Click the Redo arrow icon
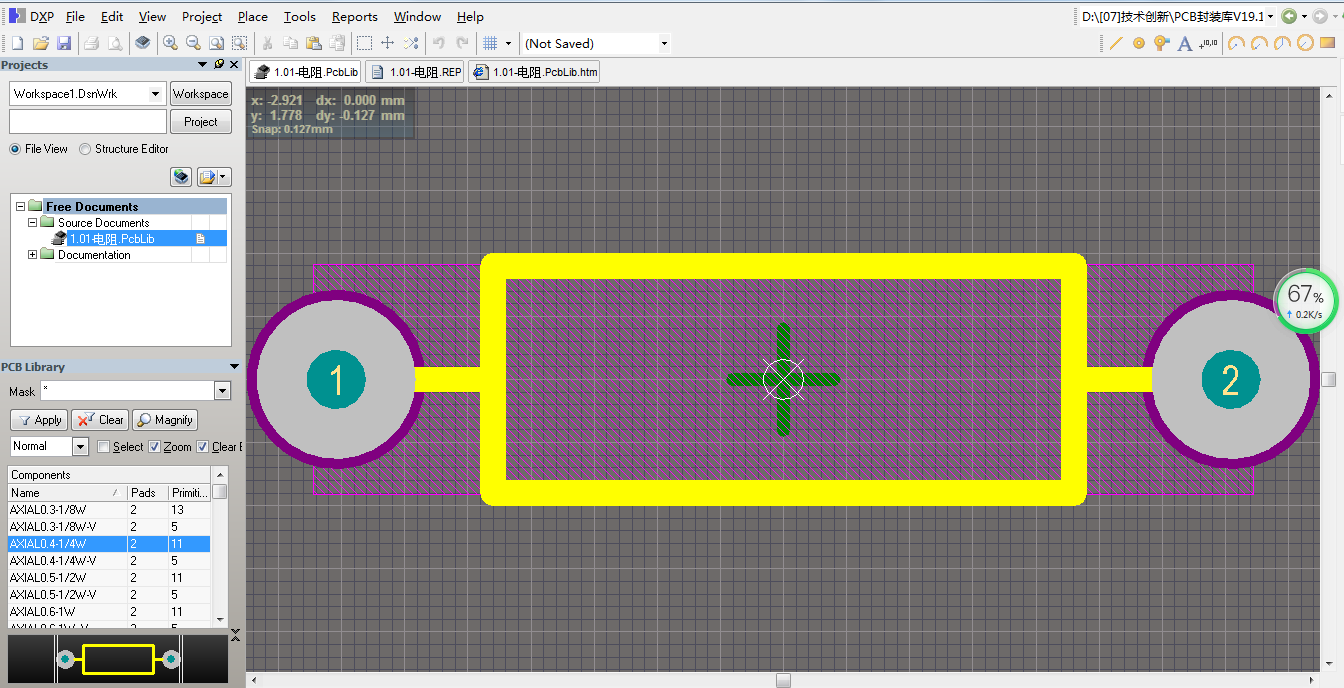 (x=462, y=43)
